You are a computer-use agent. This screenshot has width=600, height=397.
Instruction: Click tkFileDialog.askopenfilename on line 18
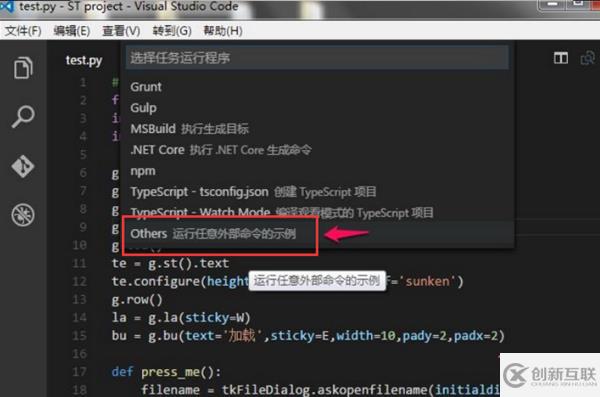(325, 390)
